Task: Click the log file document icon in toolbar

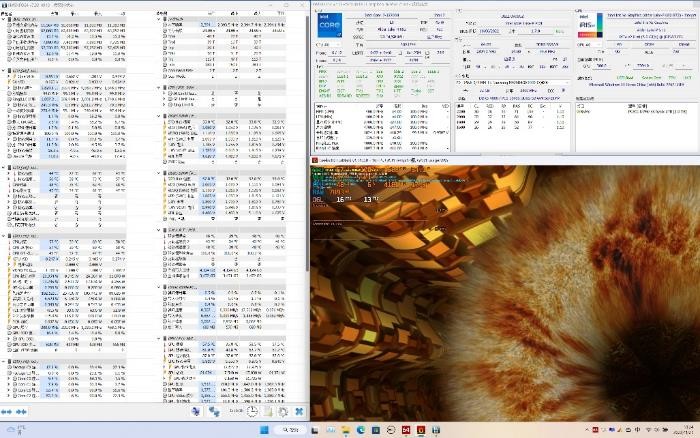Action: [x=268, y=411]
